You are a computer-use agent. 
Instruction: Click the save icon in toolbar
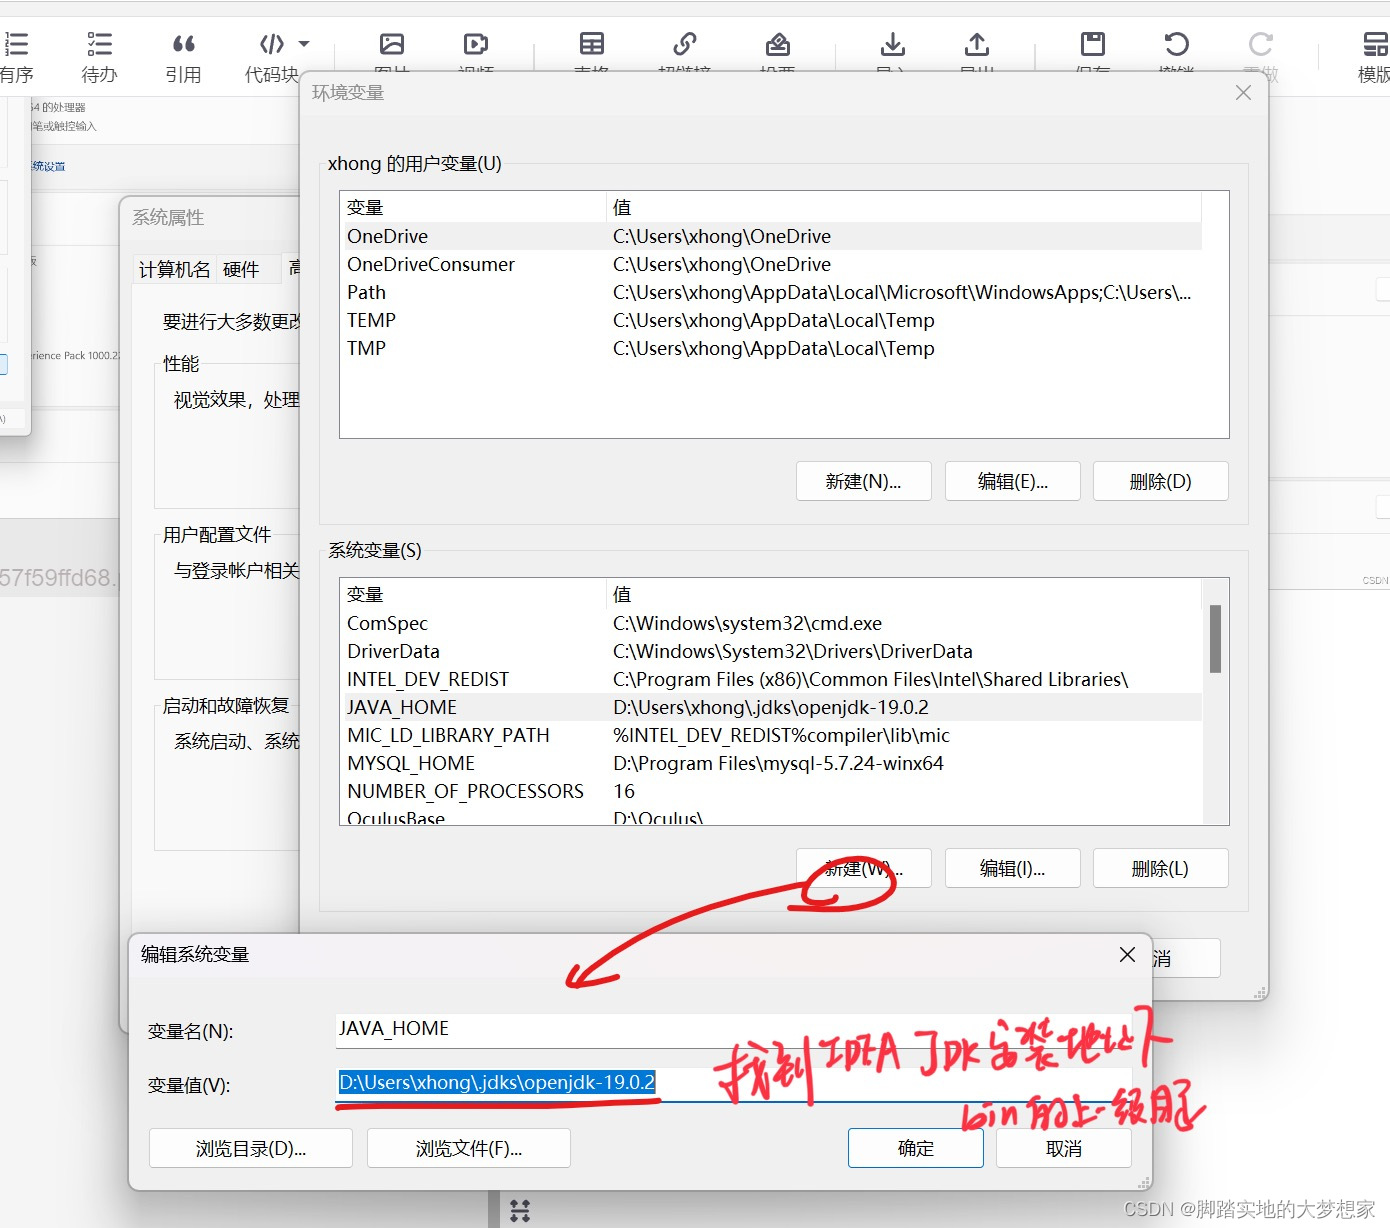[x=1093, y=44]
